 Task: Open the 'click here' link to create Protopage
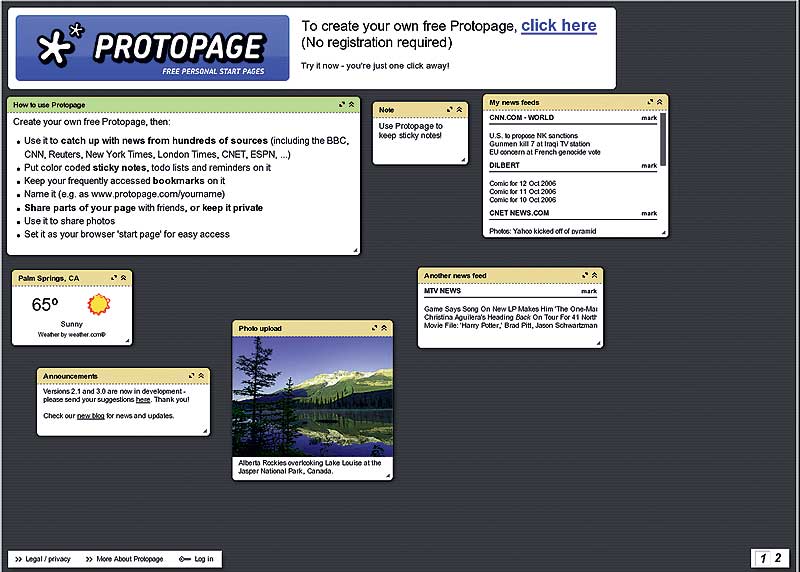[559, 26]
